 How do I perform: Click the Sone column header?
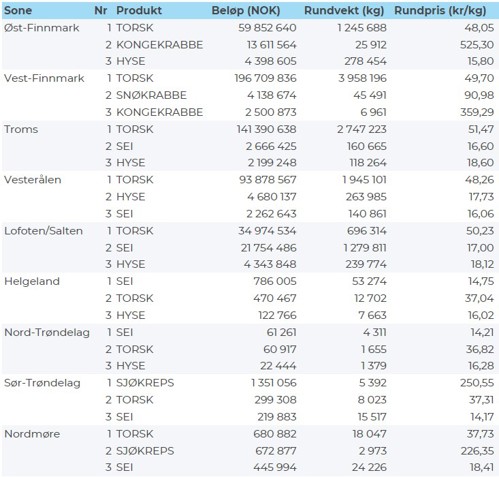pos(18,10)
